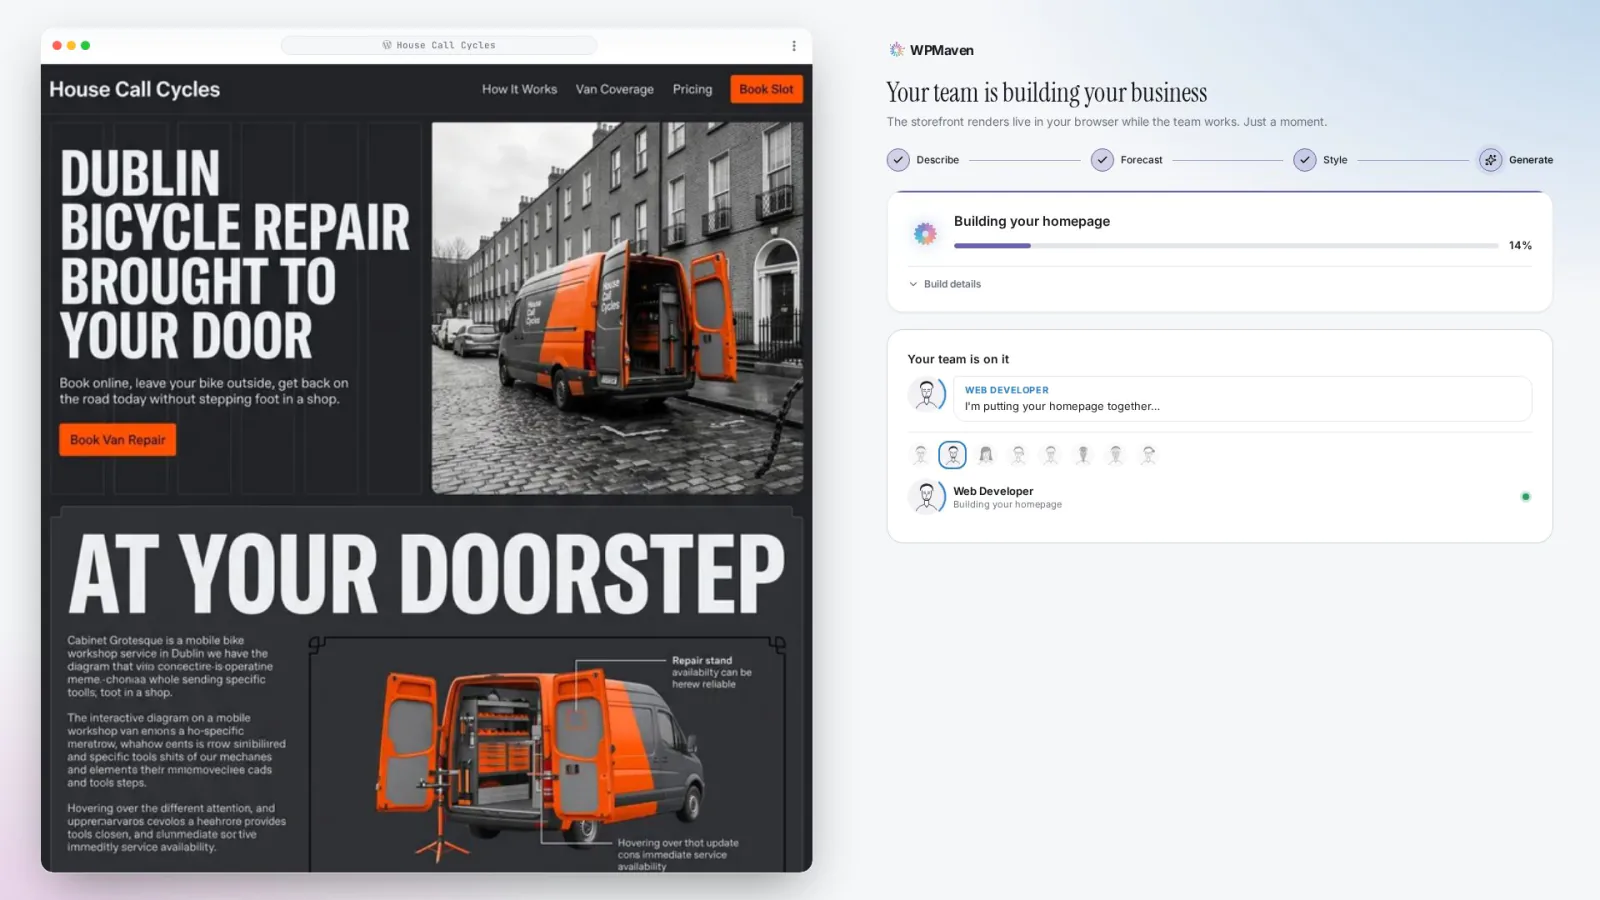Select the first team member avatar
This screenshot has height=900, width=1600.
(921, 455)
